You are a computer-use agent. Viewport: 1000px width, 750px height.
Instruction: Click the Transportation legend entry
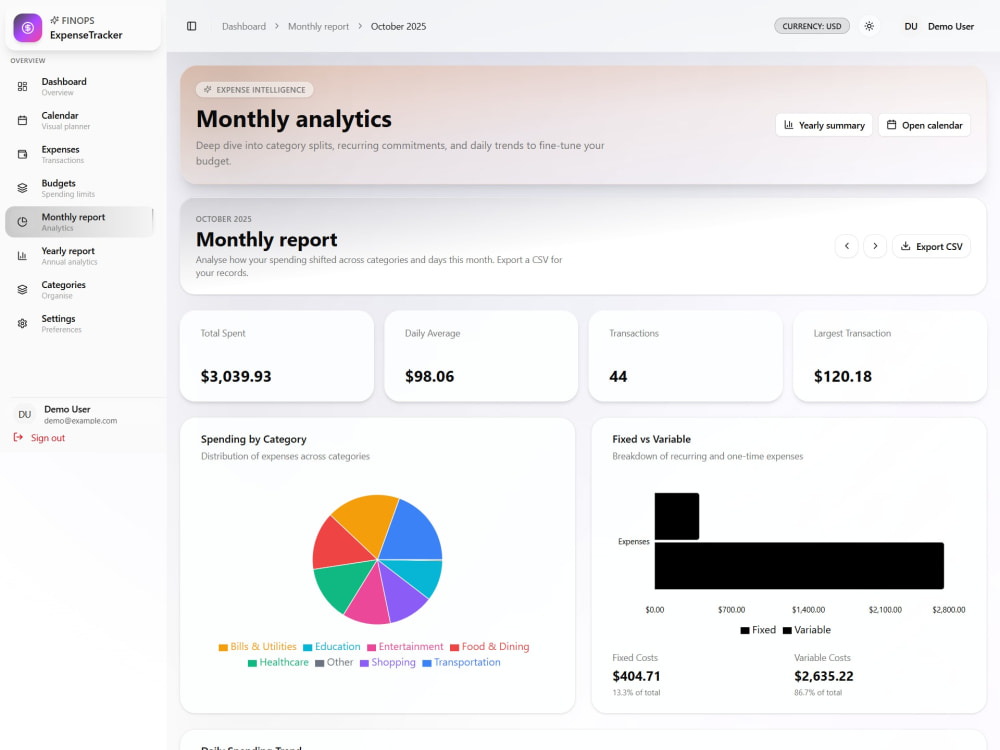click(x=462, y=663)
